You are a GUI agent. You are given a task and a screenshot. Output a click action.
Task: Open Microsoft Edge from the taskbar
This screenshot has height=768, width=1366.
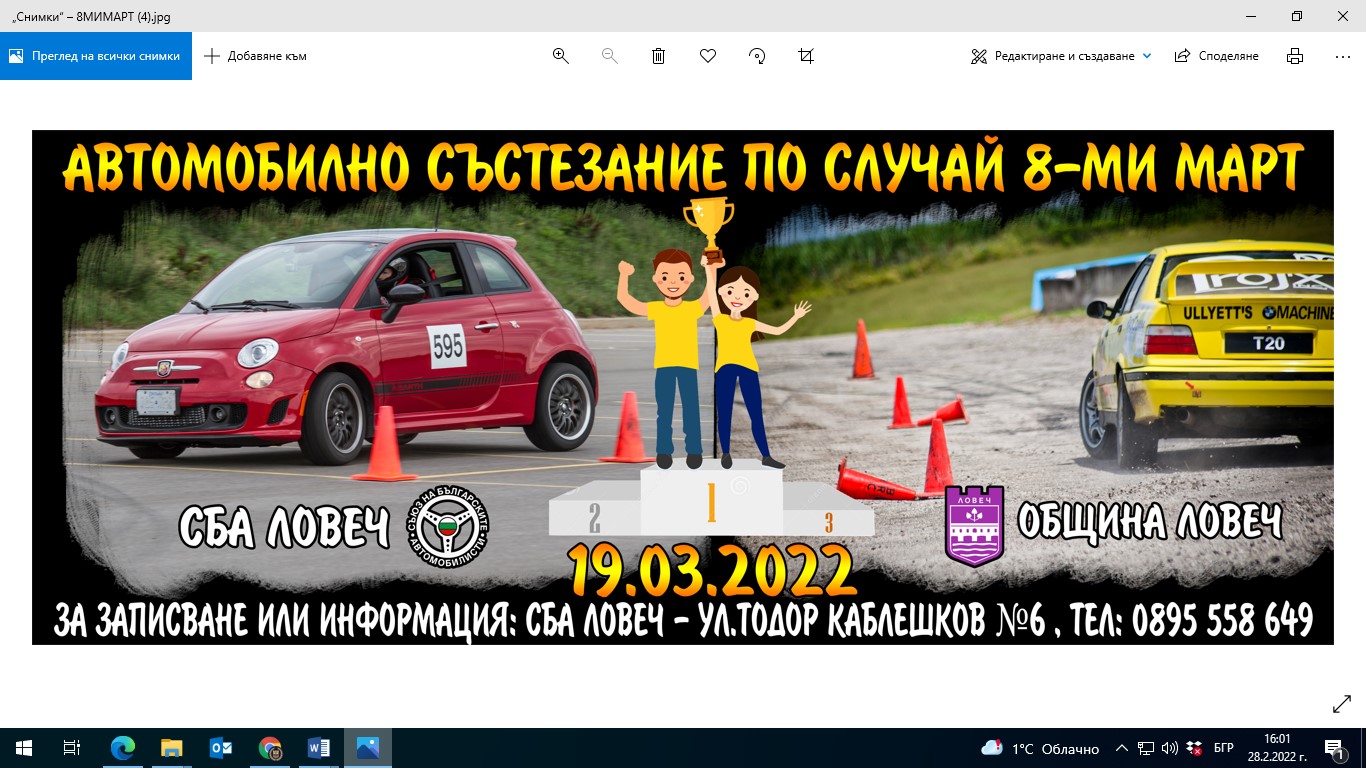[x=123, y=748]
